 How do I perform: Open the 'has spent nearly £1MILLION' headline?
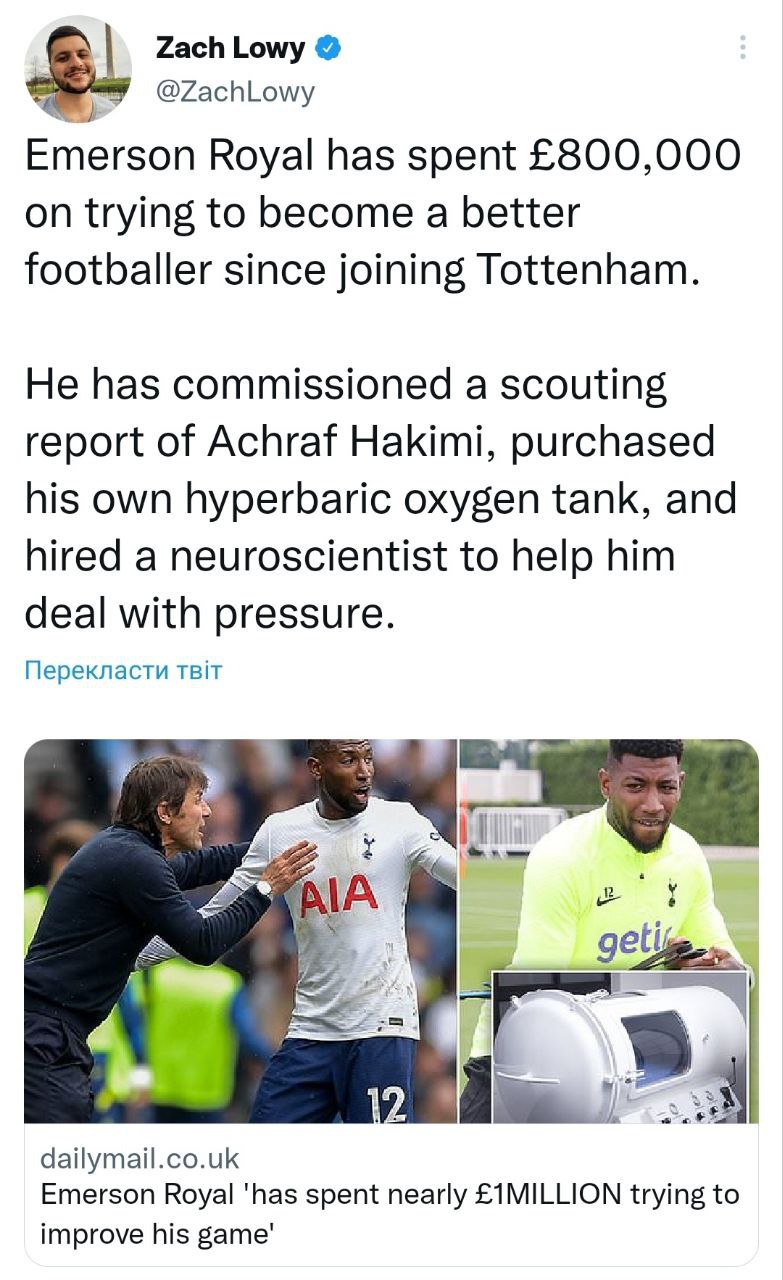[x=390, y=1208]
